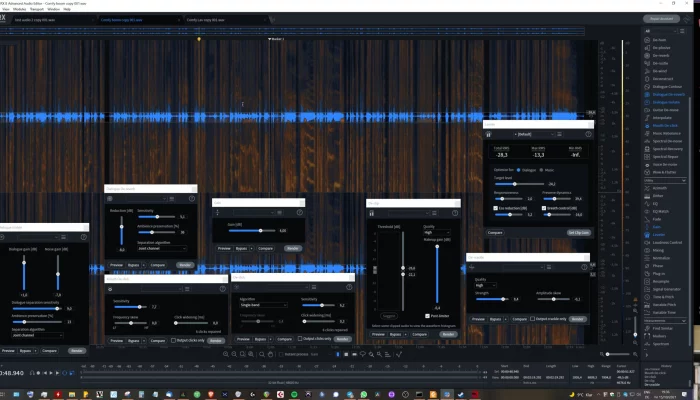Open the De-hum module
The image size is (700, 400).
(658, 40)
